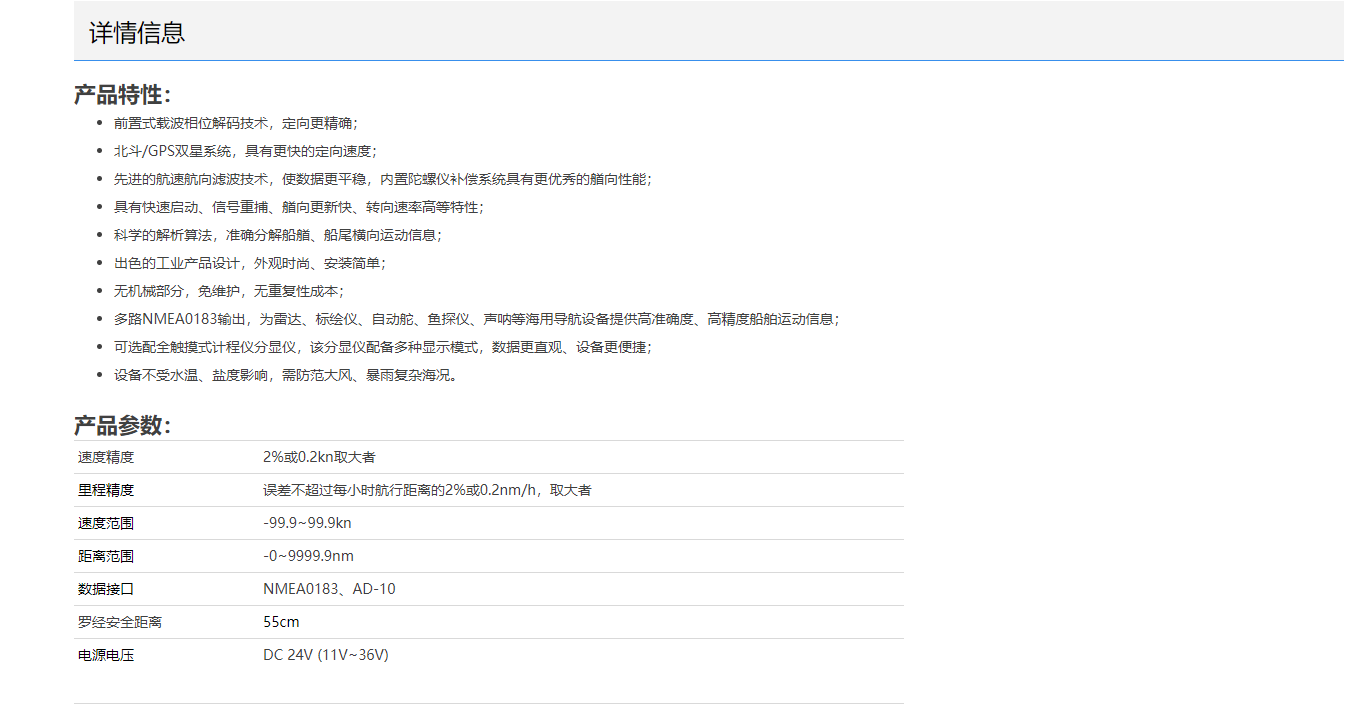Click bullet starting 科学的解析算法

(277, 235)
